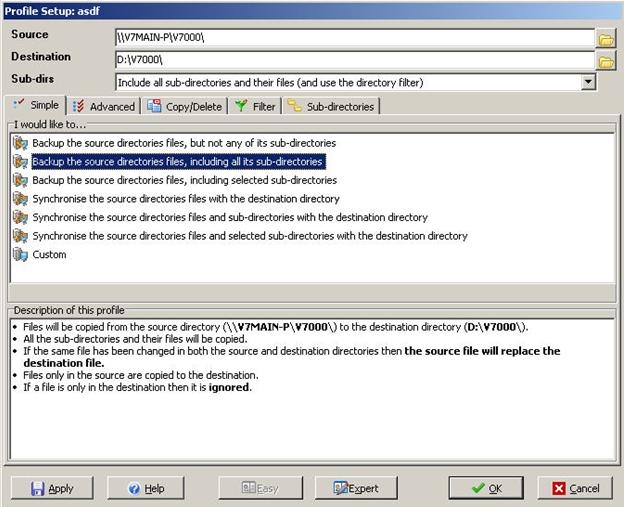The image size is (624, 507).
Task: Confirm with the OK button
Action: pyautogui.click(x=486, y=488)
